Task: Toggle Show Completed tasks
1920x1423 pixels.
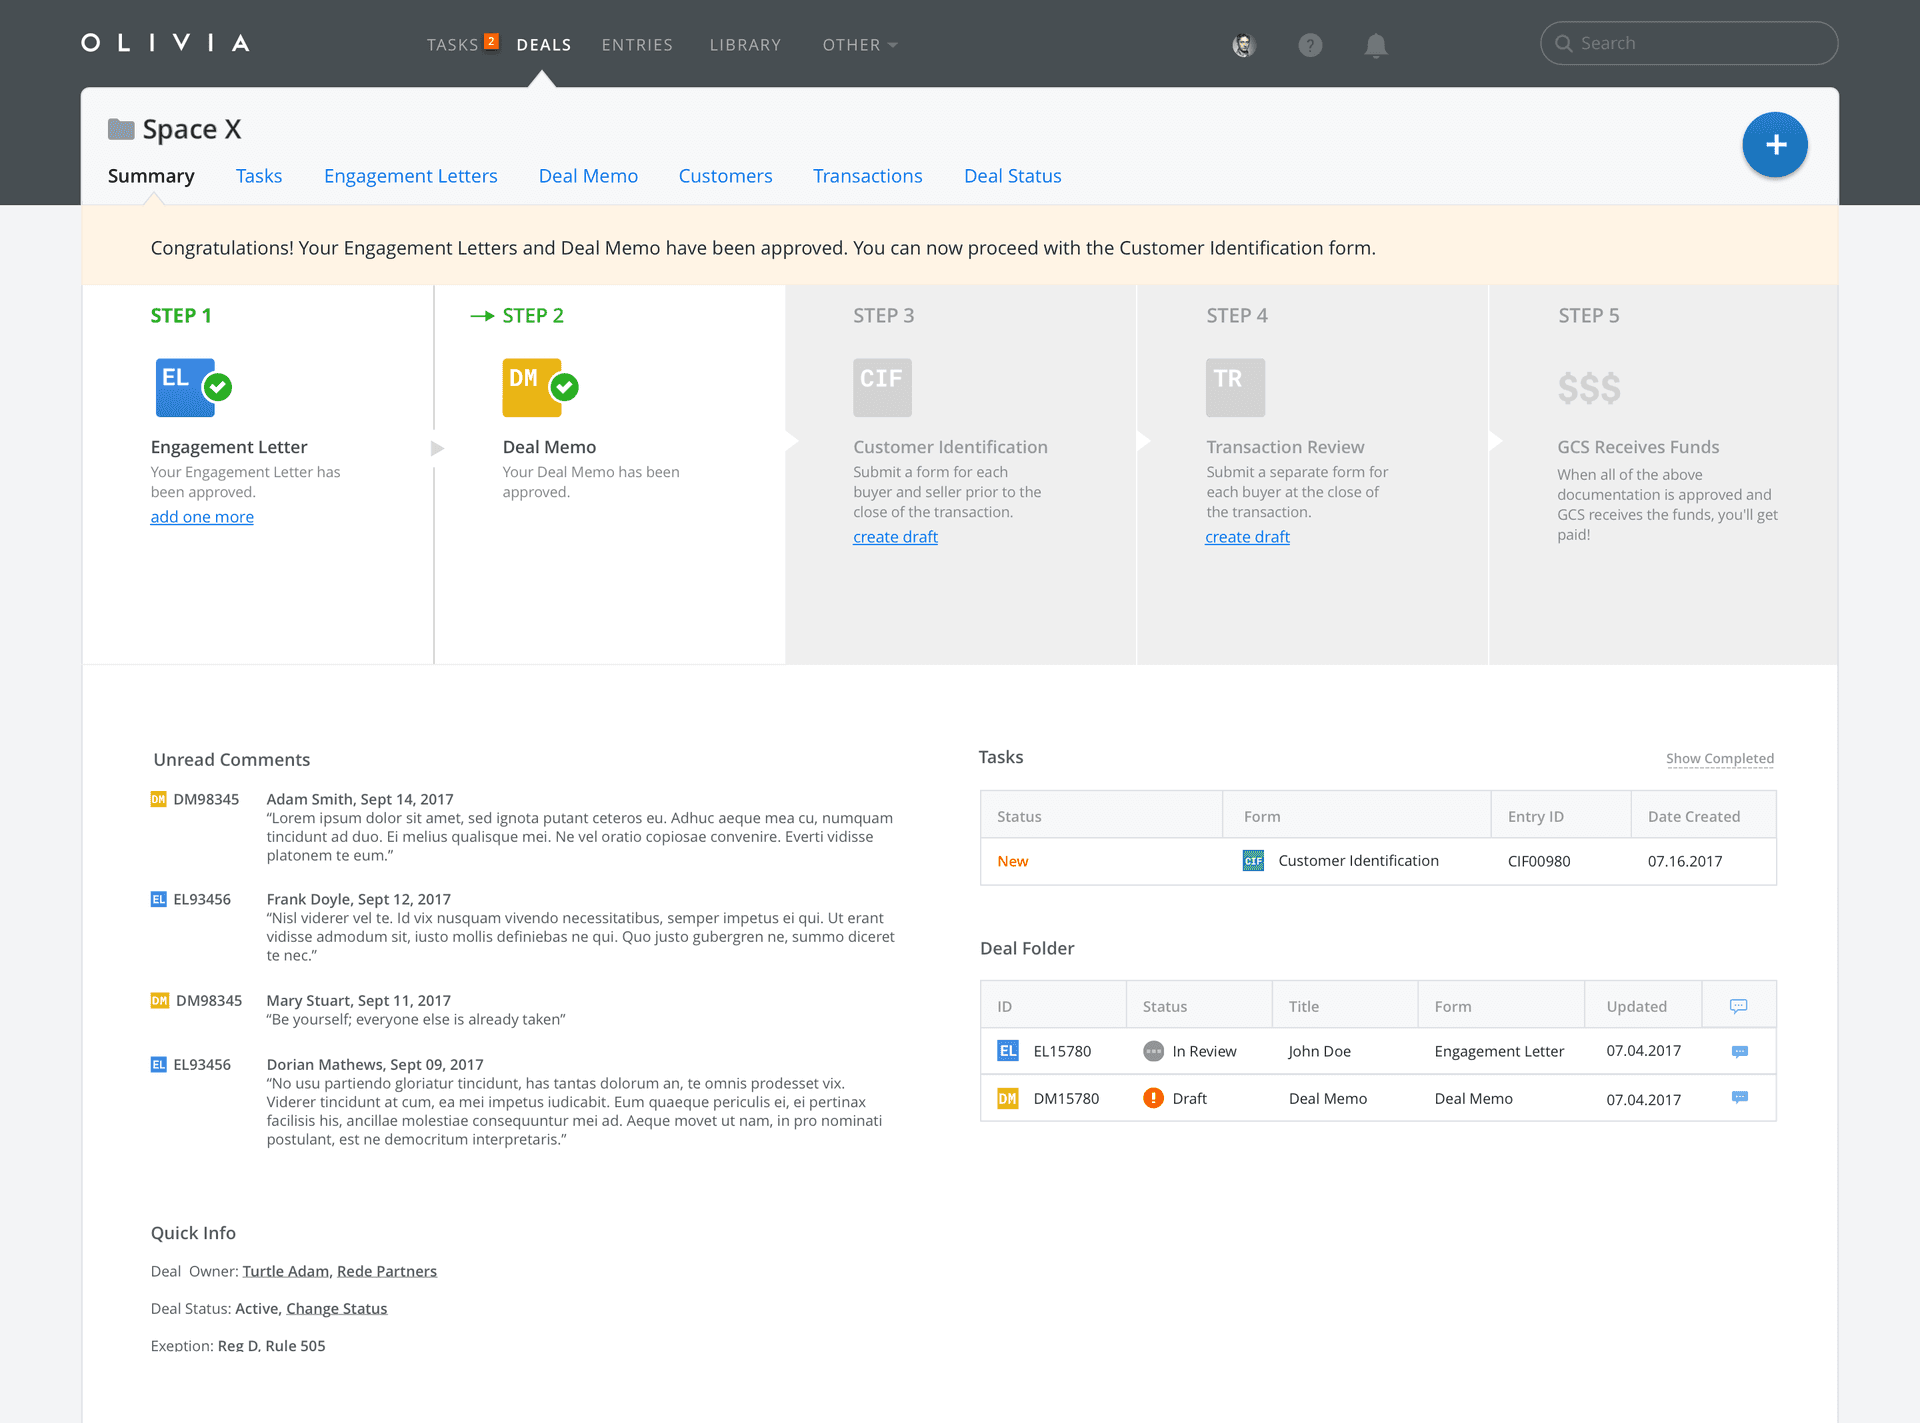Action: point(1720,759)
